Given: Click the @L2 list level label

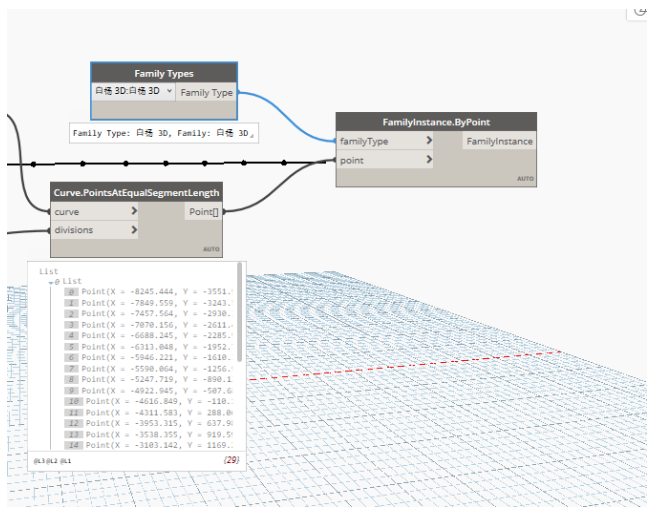Looking at the screenshot, I should 50,461.
